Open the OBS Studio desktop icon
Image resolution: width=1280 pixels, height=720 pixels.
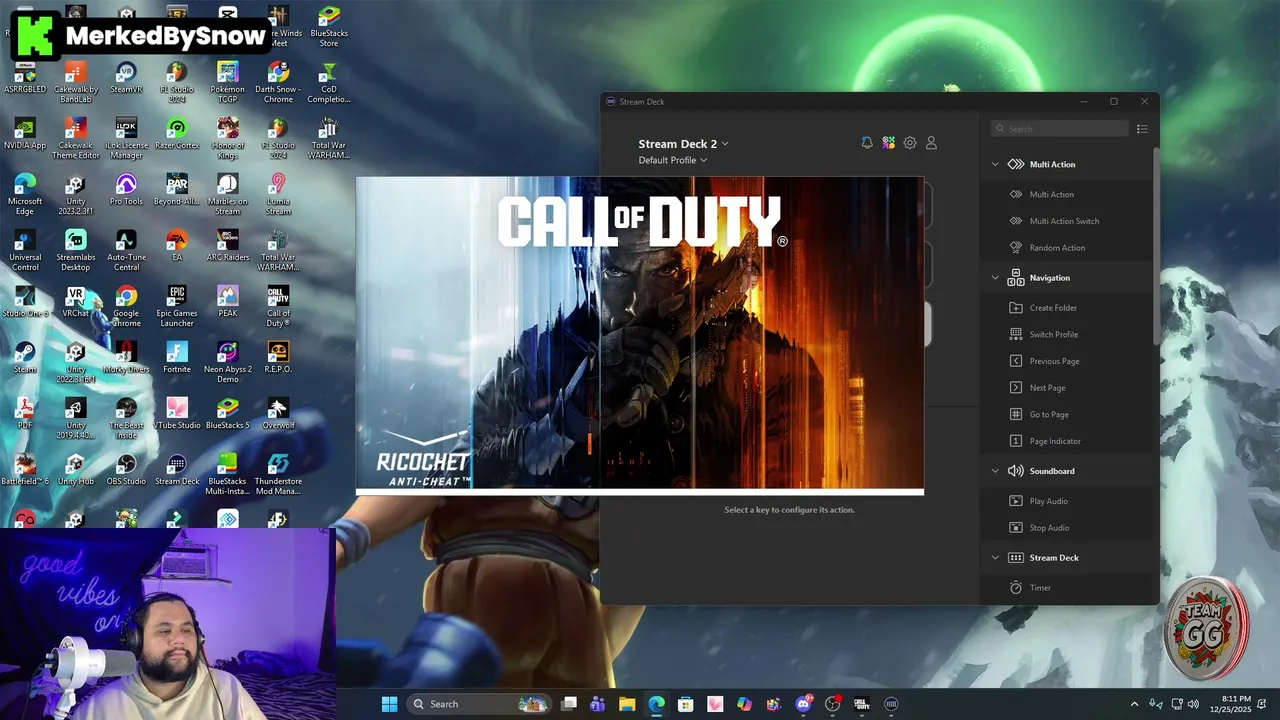click(126, 470)
